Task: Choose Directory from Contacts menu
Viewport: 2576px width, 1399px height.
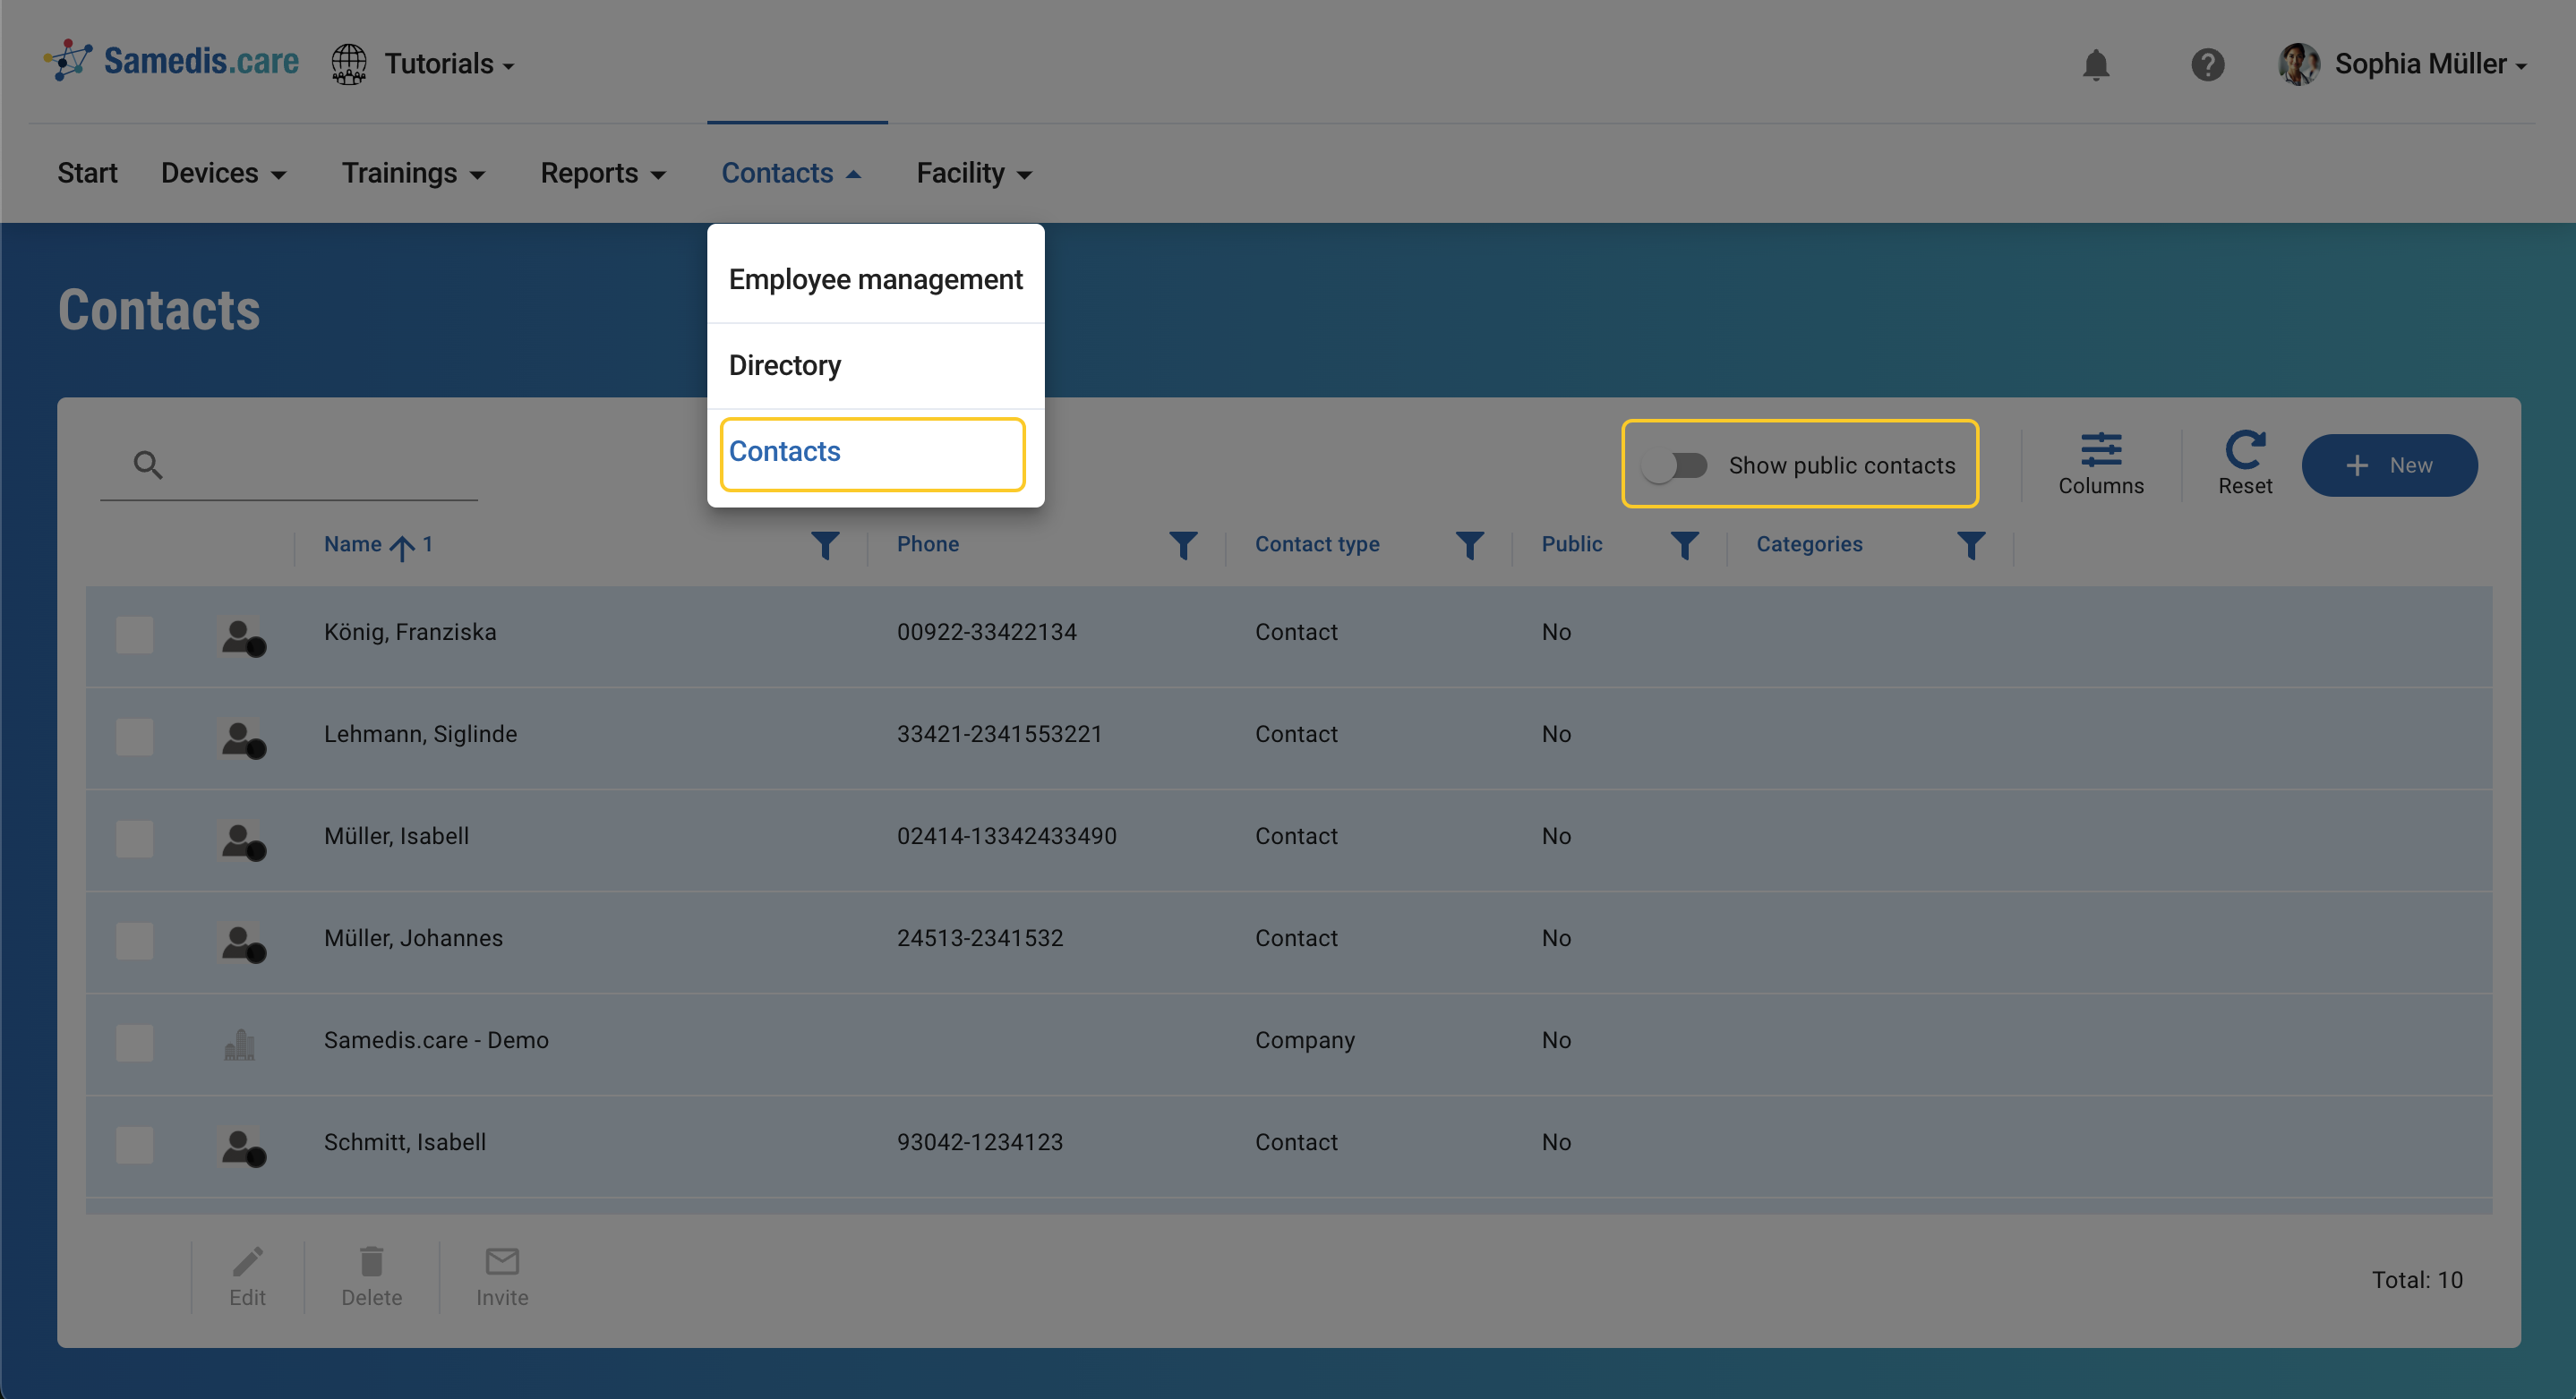Action: 785,365
